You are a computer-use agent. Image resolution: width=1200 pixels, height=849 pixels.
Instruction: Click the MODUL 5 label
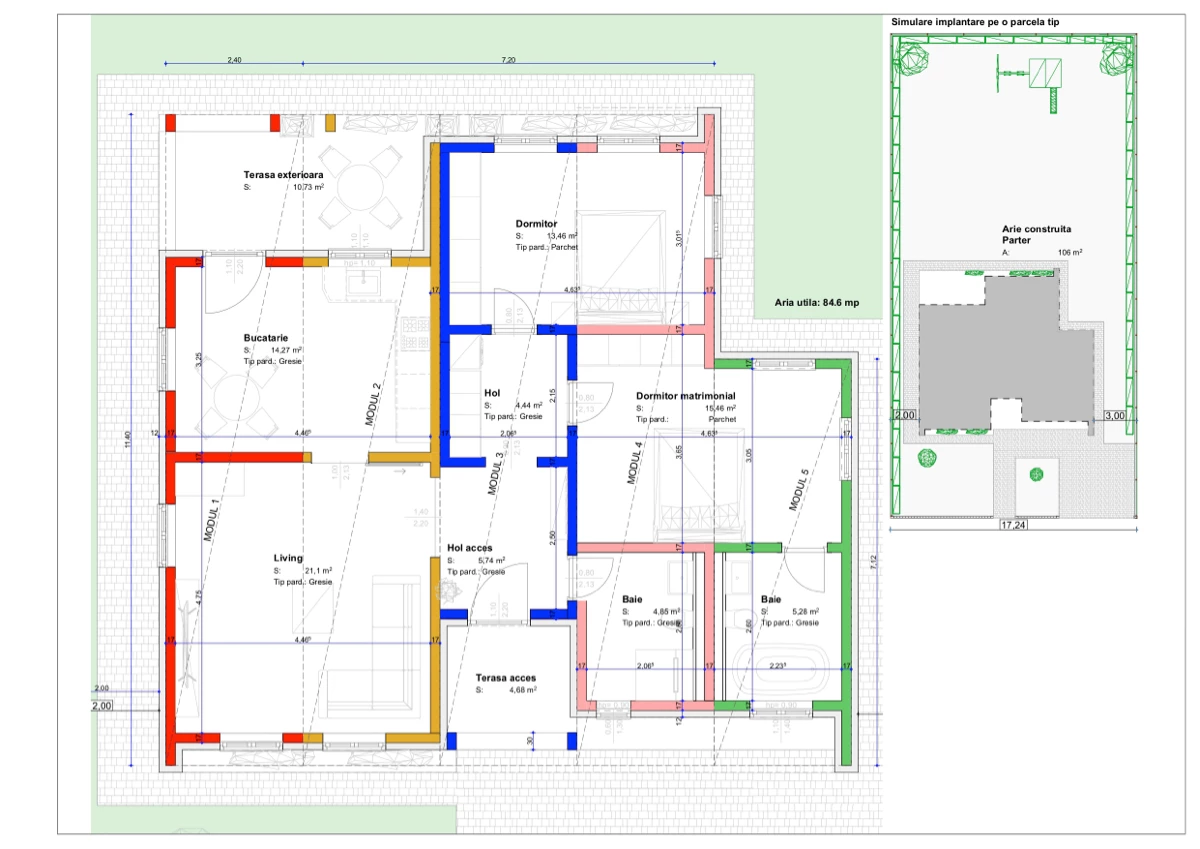[798, 489]
